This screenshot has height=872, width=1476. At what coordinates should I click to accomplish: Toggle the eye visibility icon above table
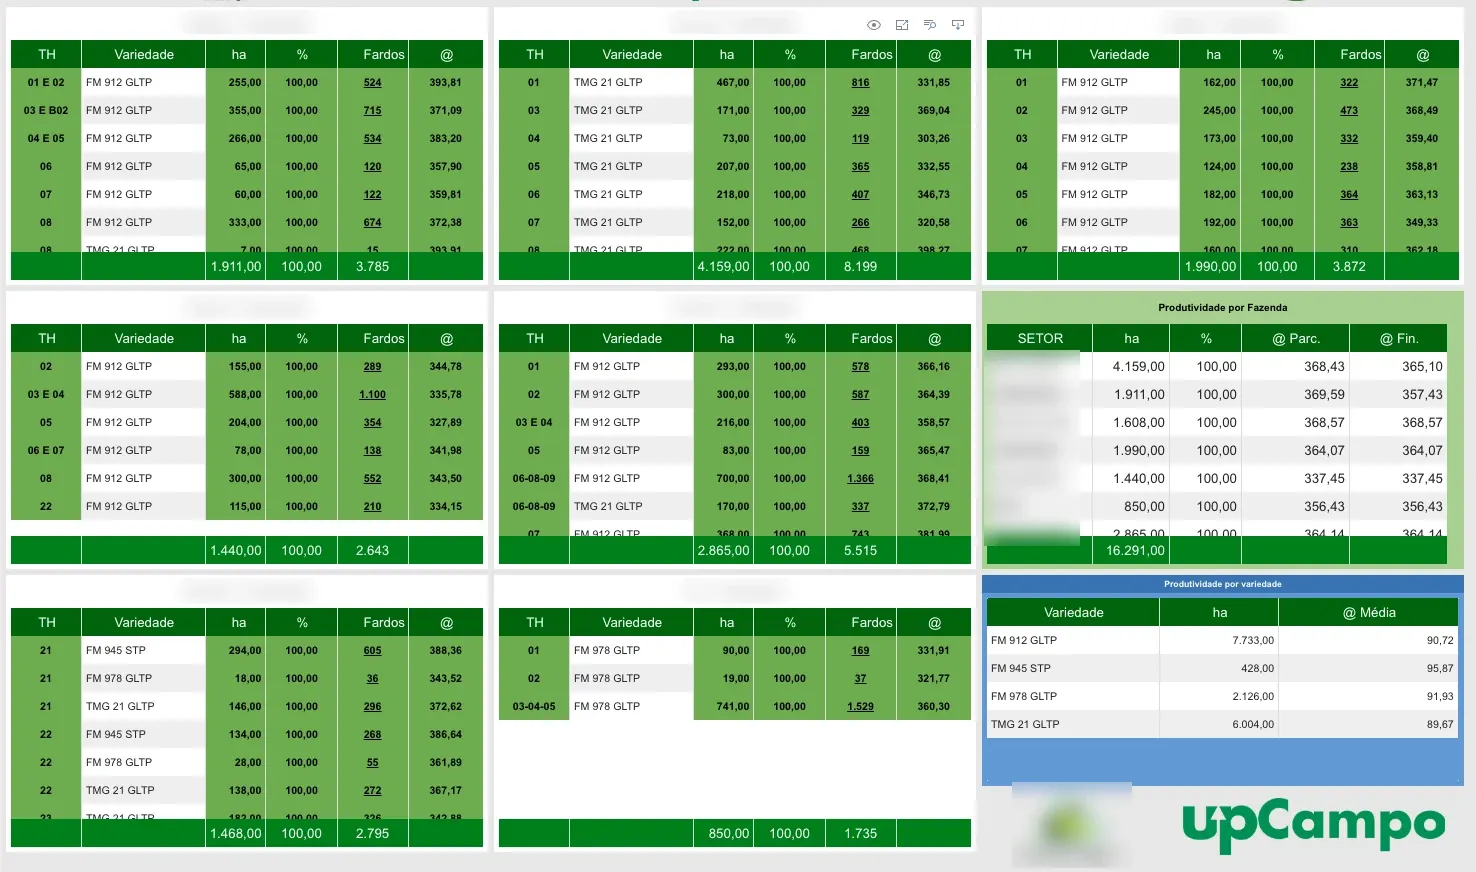pyautogui.click(x=874, y=25)
